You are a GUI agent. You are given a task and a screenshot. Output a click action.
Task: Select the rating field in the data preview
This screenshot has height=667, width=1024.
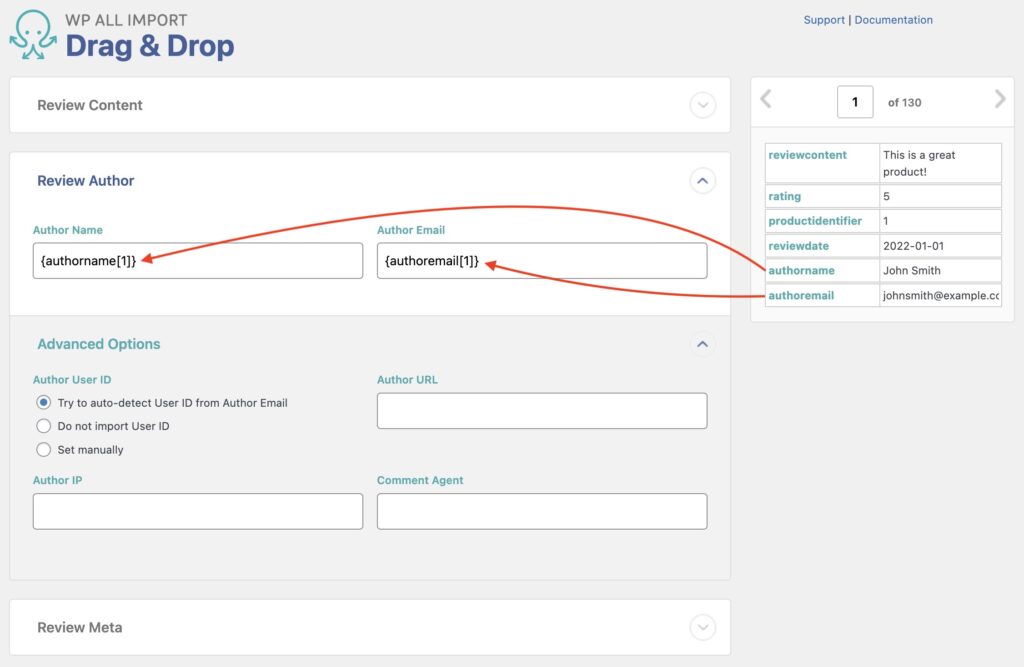(x=784, y=196)
